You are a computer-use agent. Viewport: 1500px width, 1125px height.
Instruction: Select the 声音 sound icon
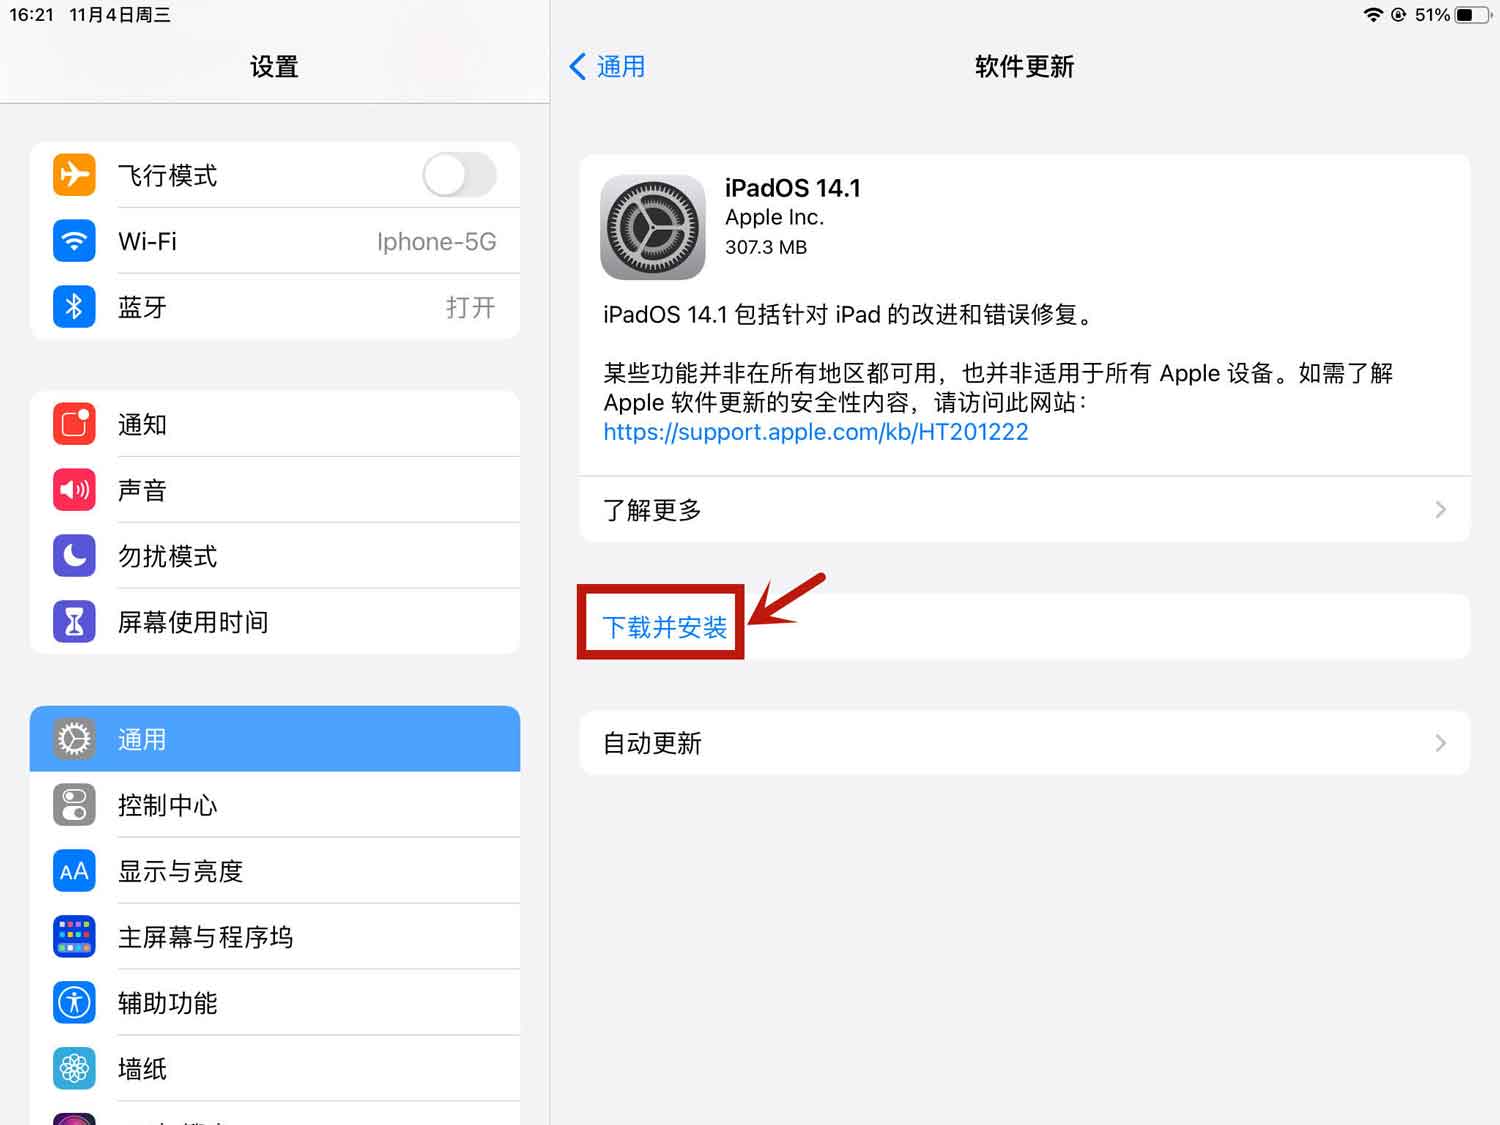[74, 490]
